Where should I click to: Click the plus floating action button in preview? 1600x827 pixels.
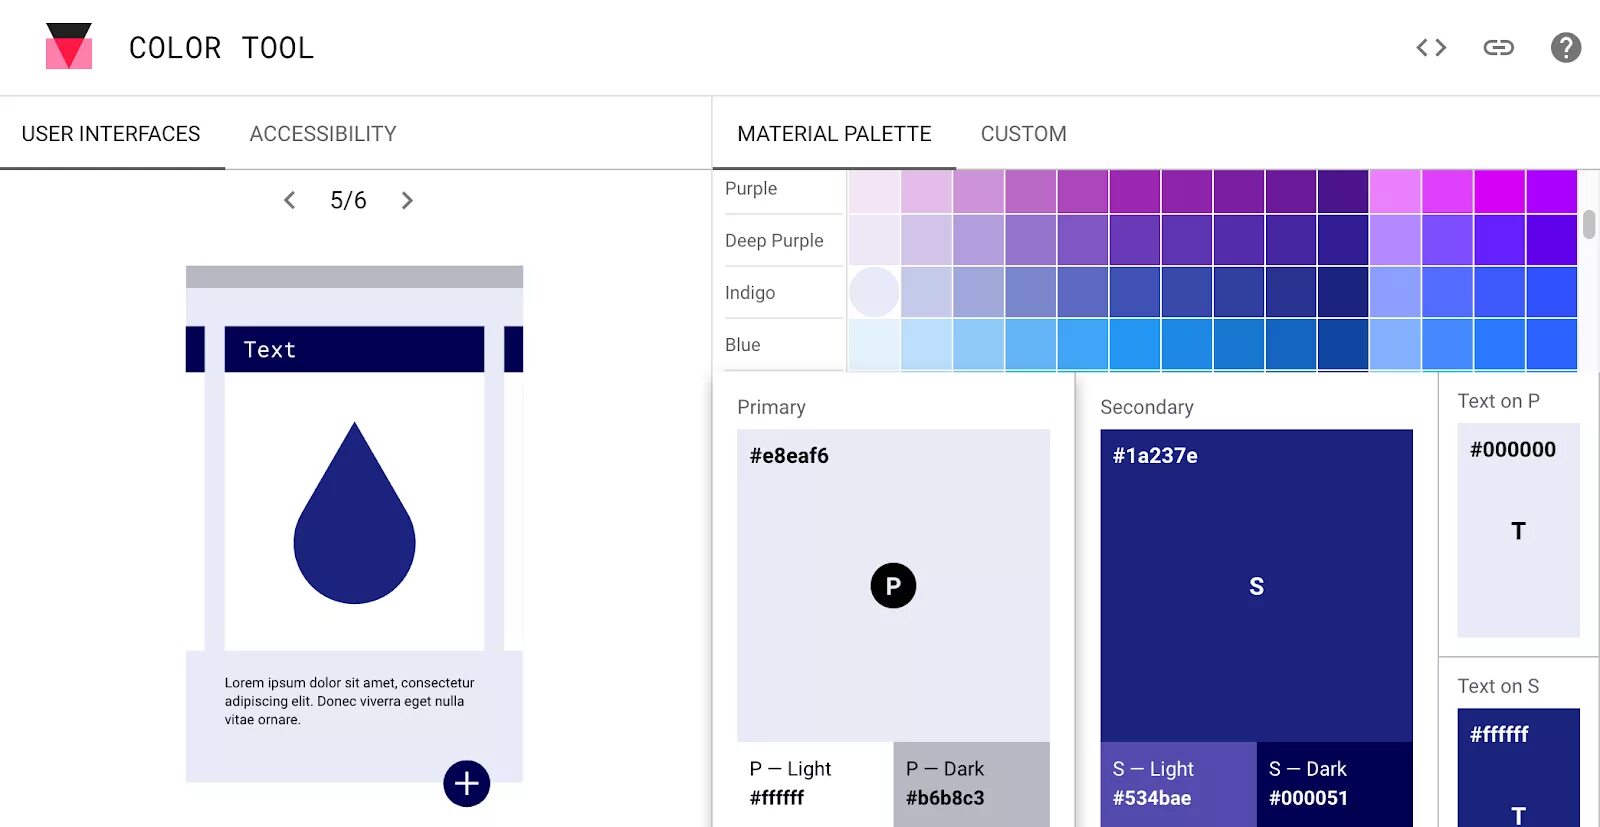tap(467, 783)
